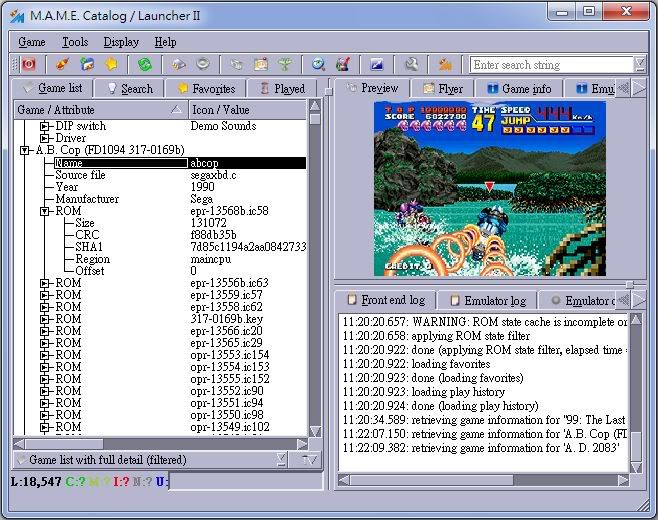Select the Preview tab
The height and width of the screenshot is (520, 658).
click(372, 88)
